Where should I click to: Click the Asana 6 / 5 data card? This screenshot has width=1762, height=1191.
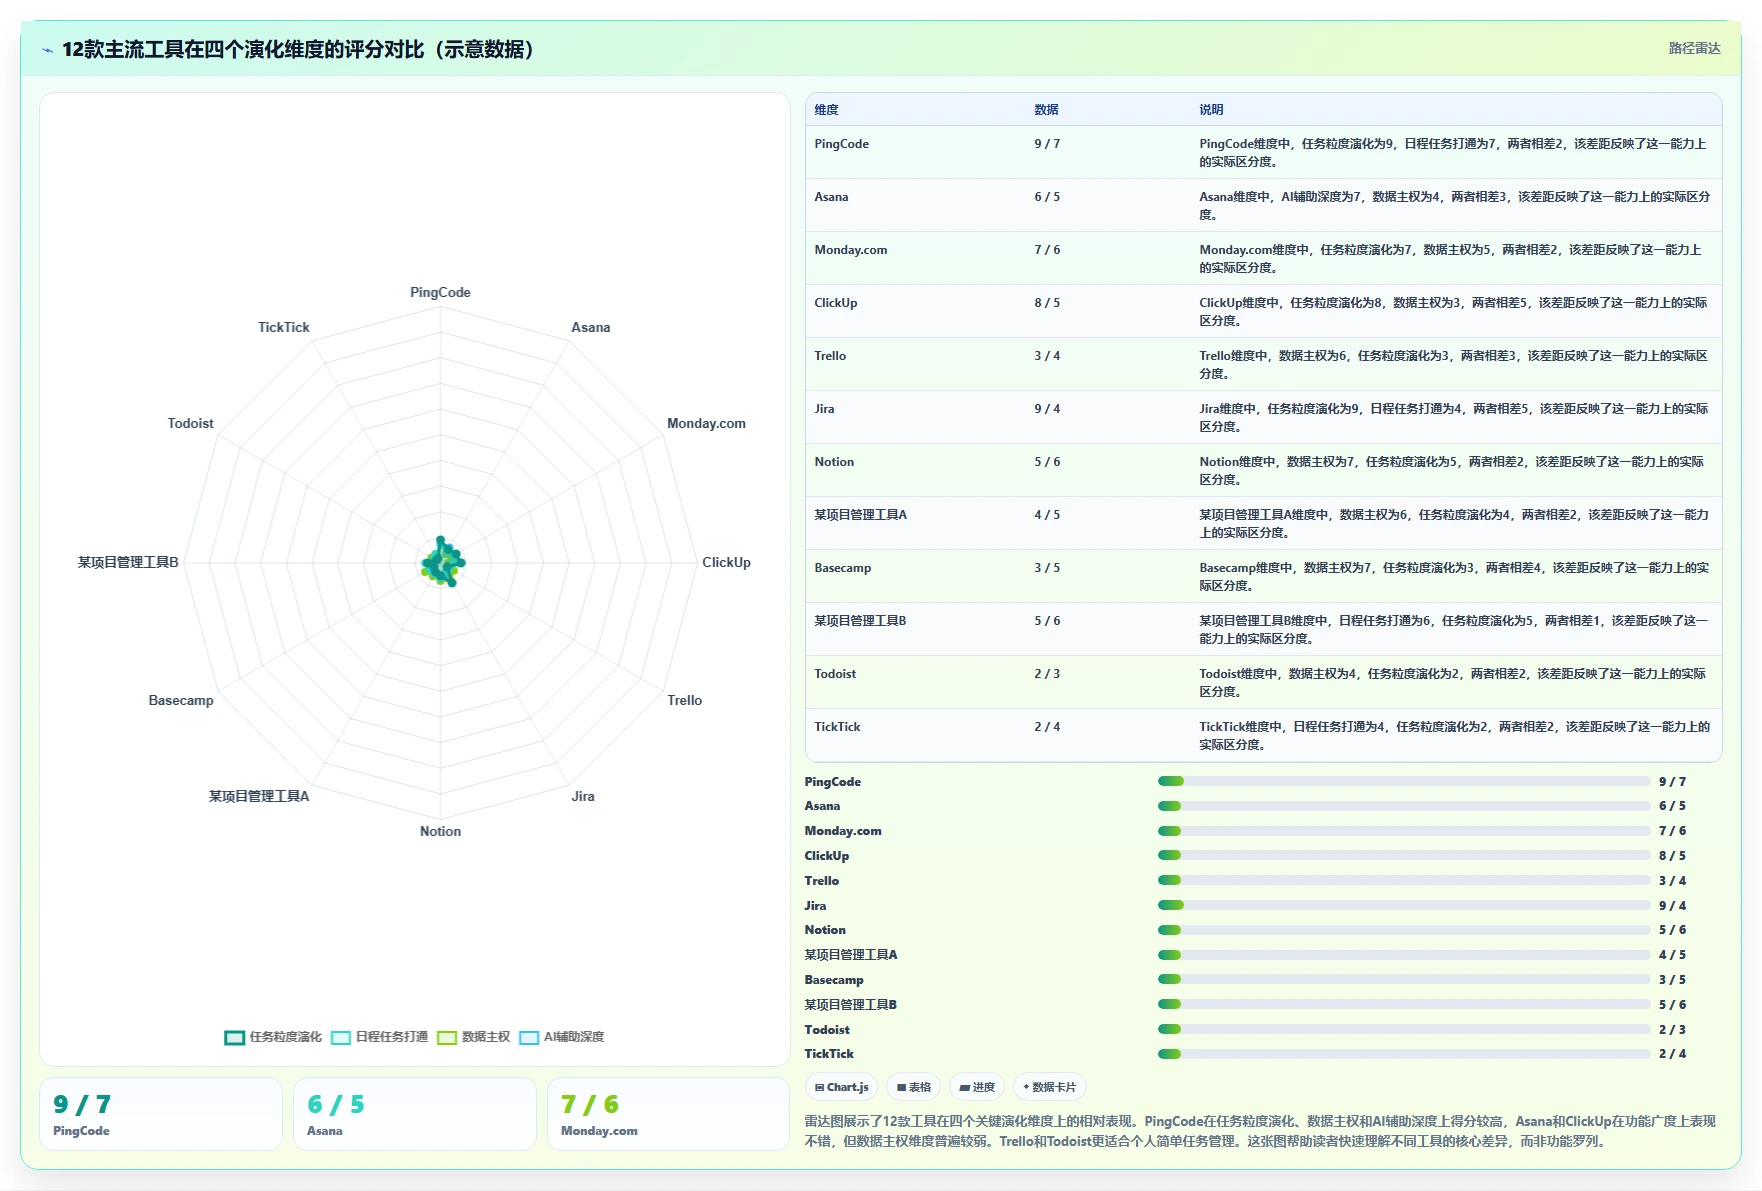[x=415, y=1114]
